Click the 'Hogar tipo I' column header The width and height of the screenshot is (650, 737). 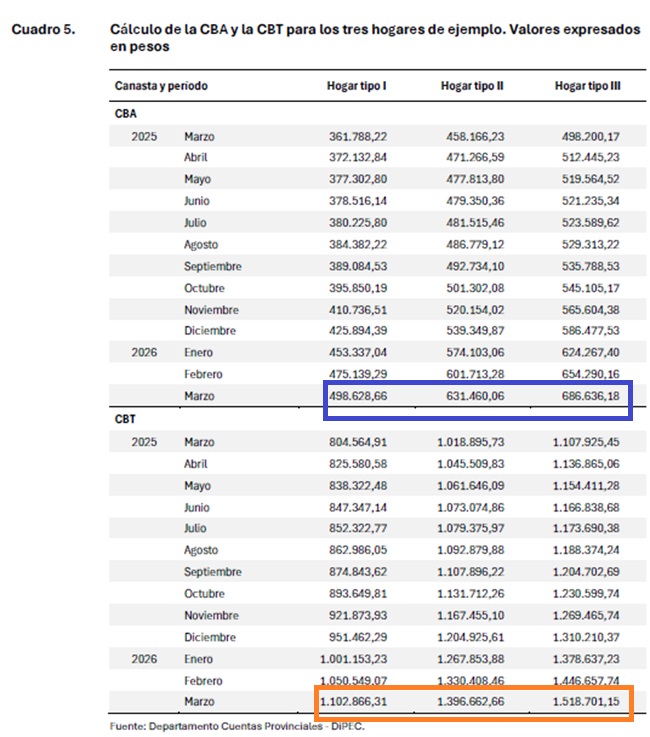(x=356, y=87)
